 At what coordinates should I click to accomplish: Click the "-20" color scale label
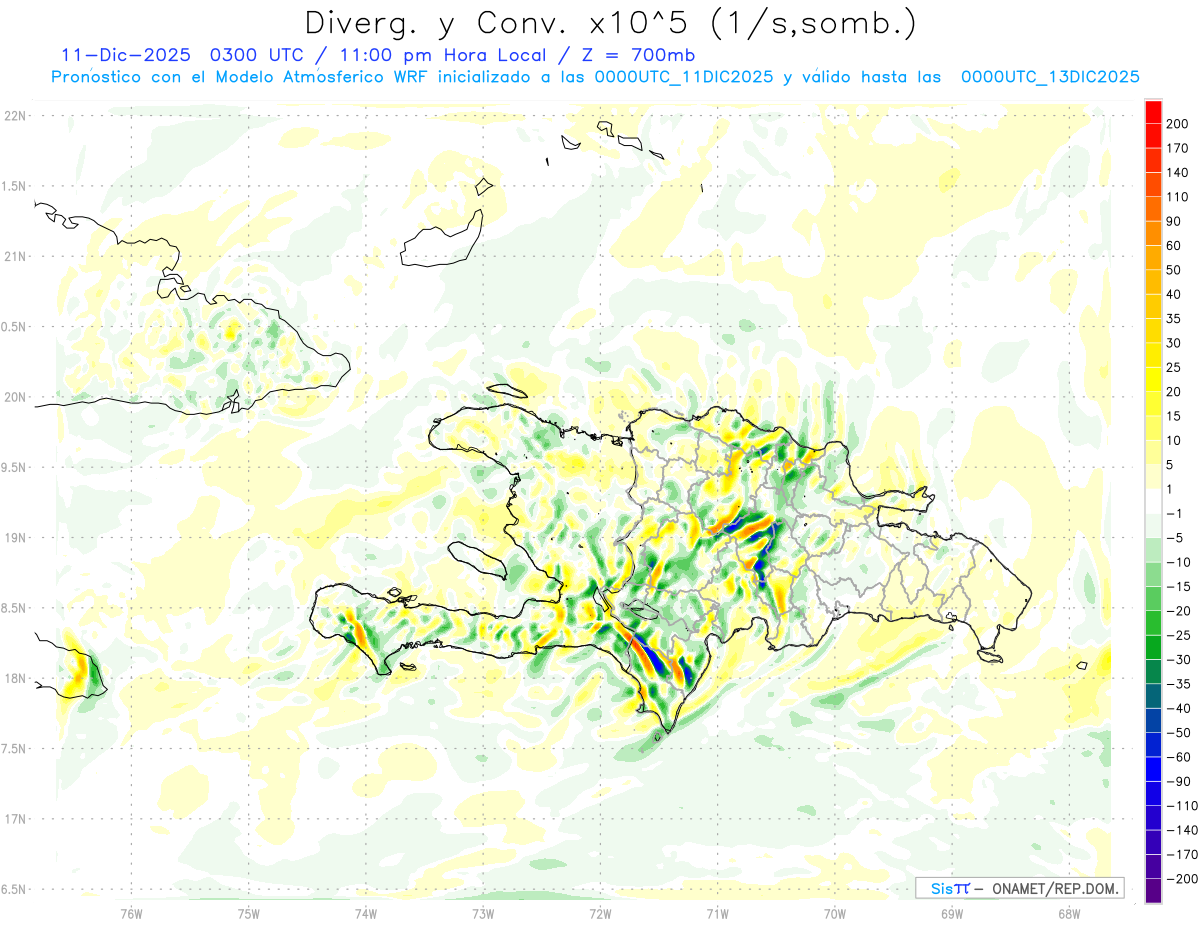(1178, 611)
